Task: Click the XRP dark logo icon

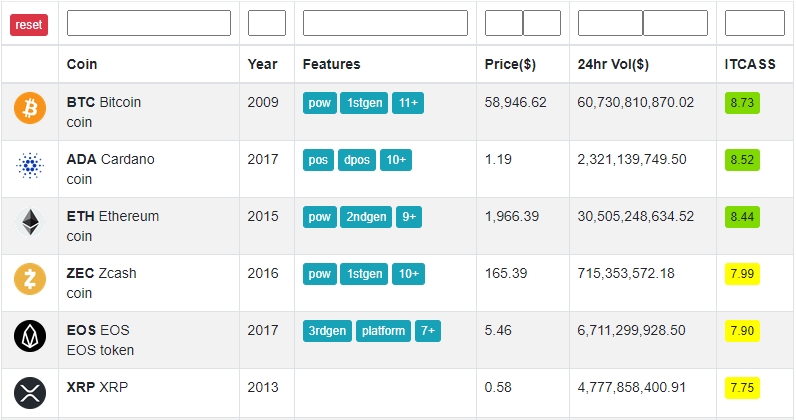Action: (30, 393)
